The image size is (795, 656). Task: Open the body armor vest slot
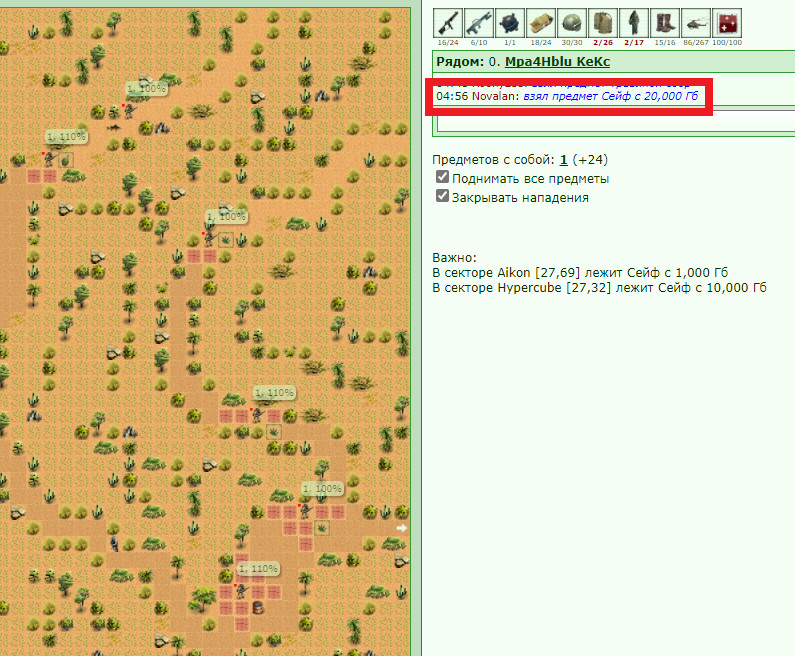(603, 23)
